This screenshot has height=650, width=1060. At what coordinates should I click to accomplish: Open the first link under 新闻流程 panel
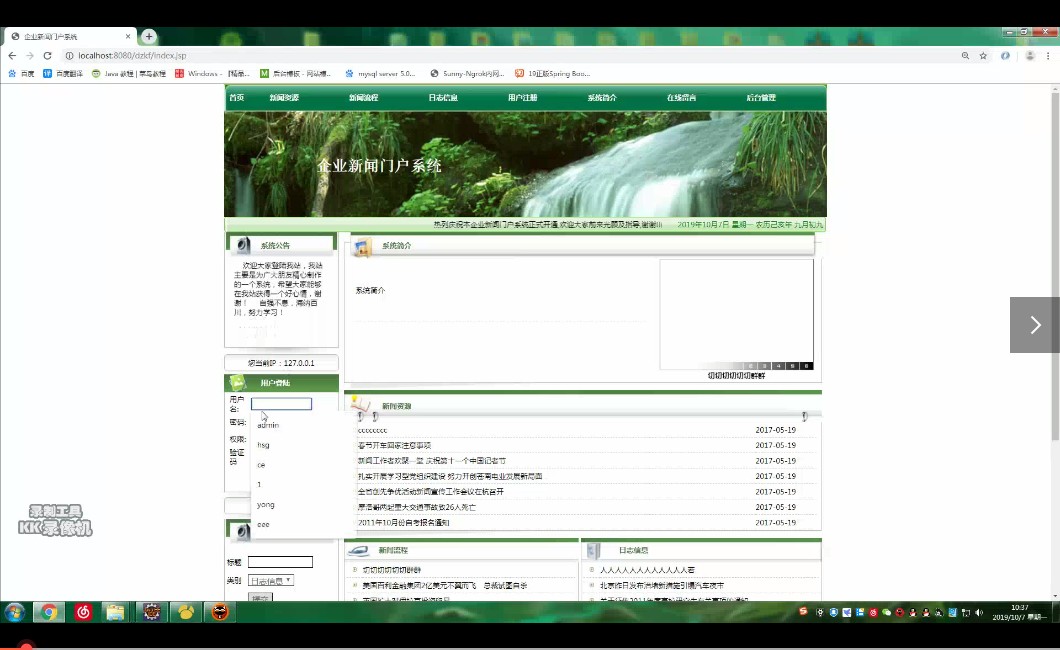tap(391, 570)
